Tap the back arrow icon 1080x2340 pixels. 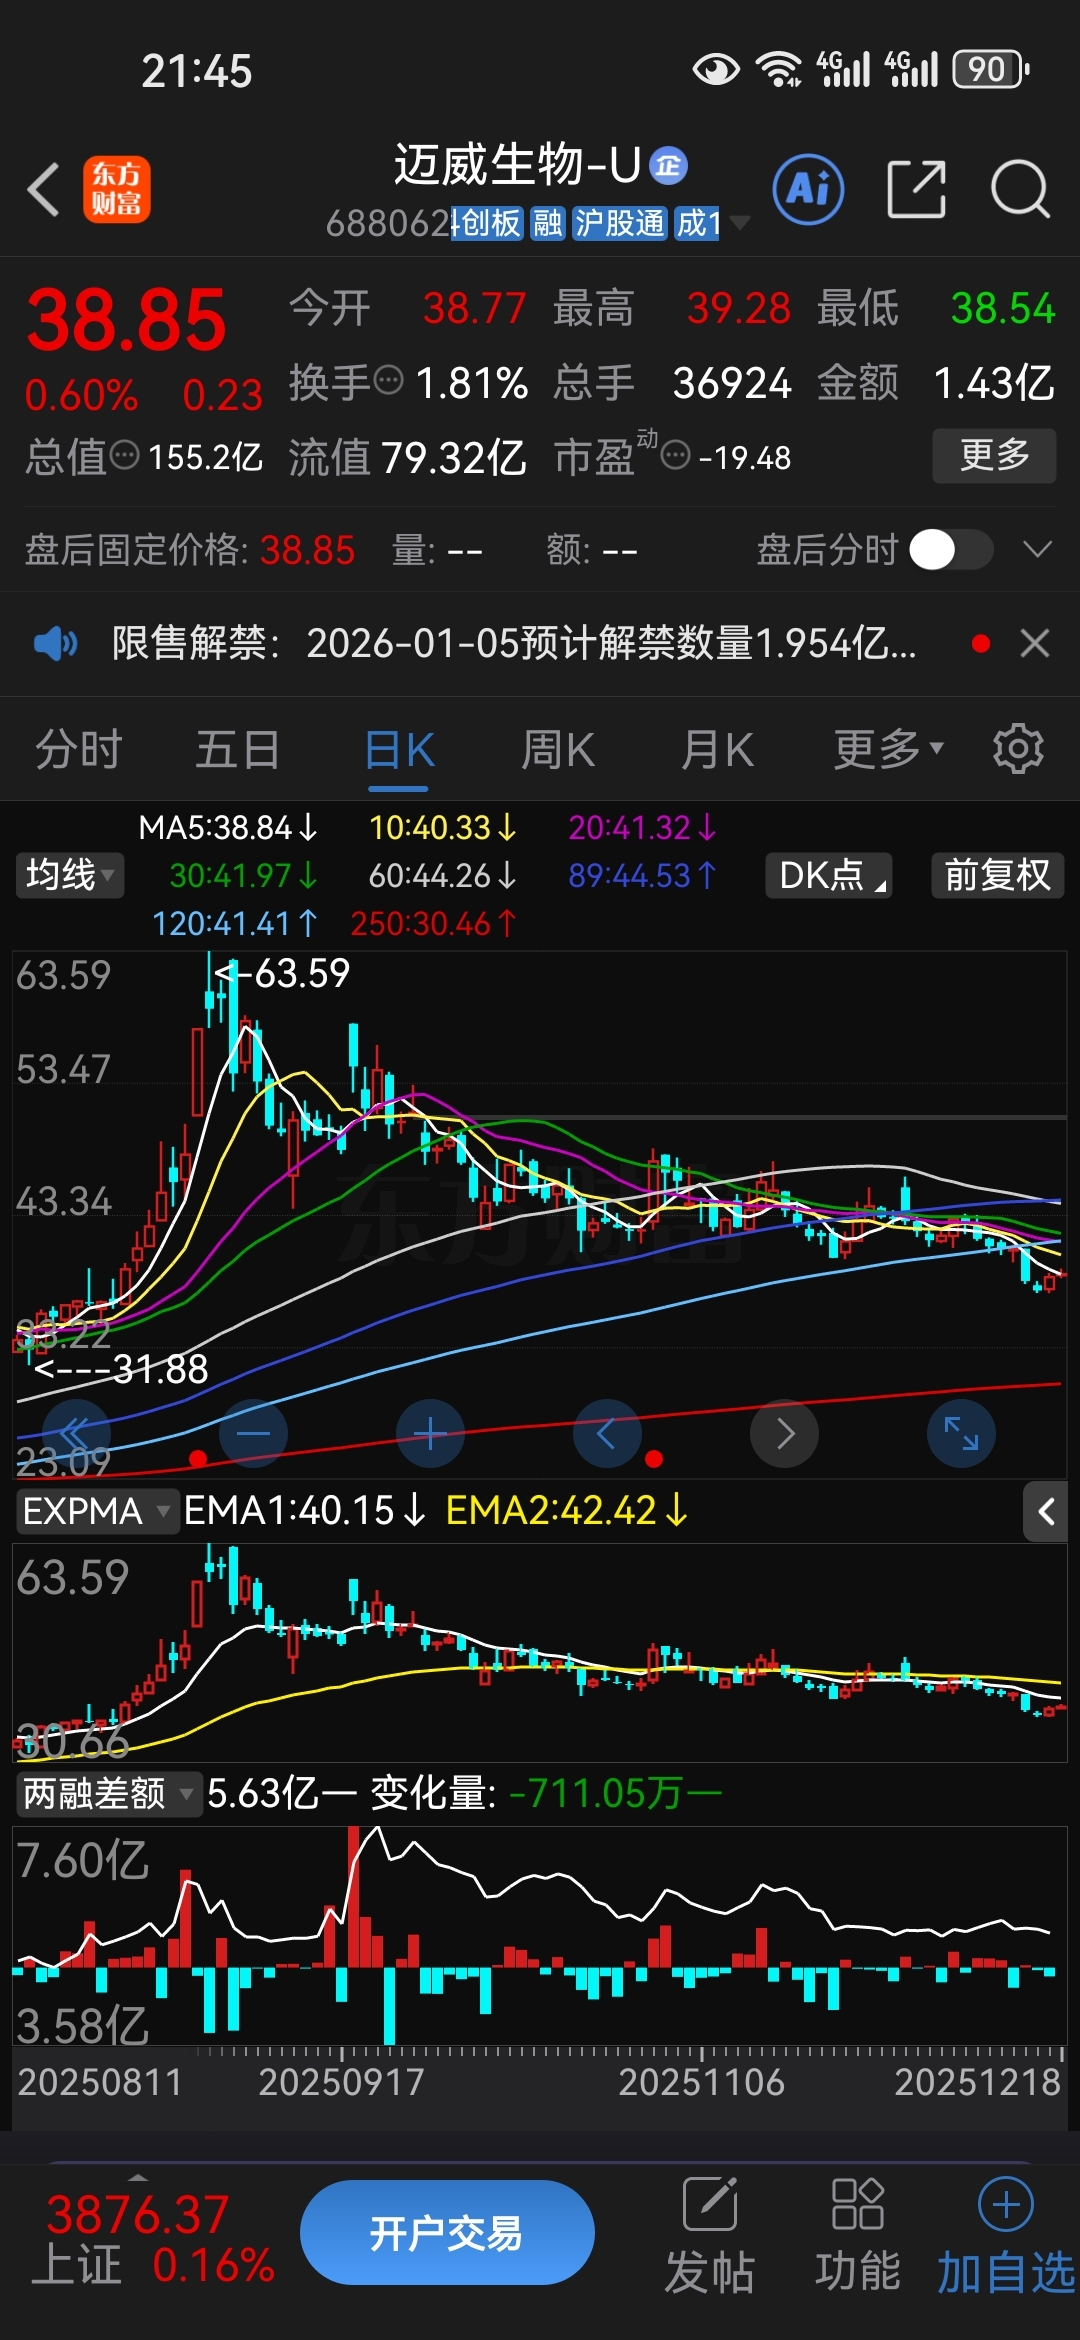(44, 189)
